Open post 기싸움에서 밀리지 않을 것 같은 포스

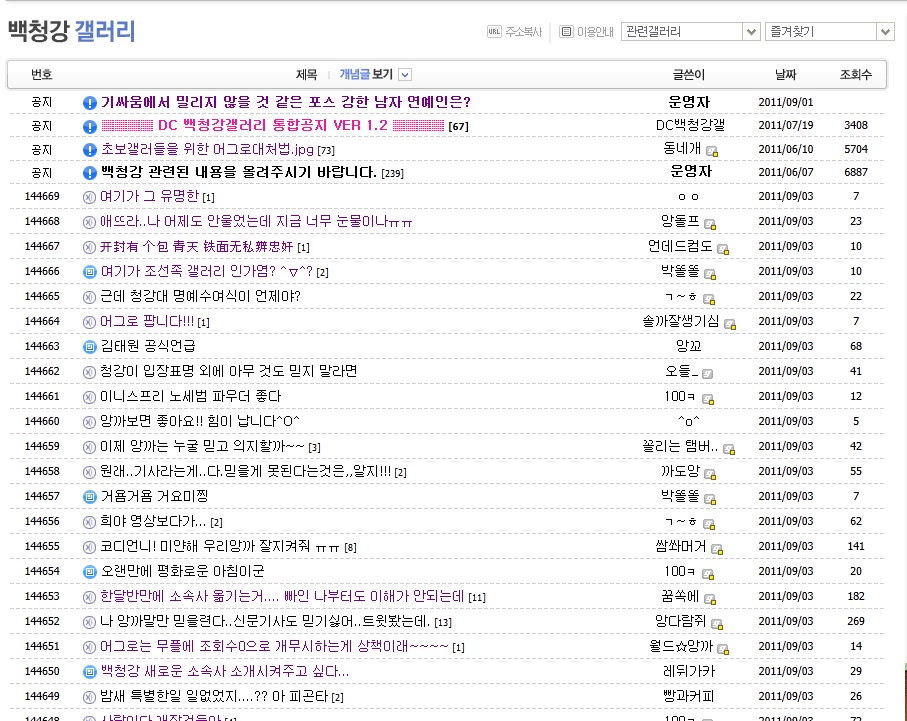(286, 102)
